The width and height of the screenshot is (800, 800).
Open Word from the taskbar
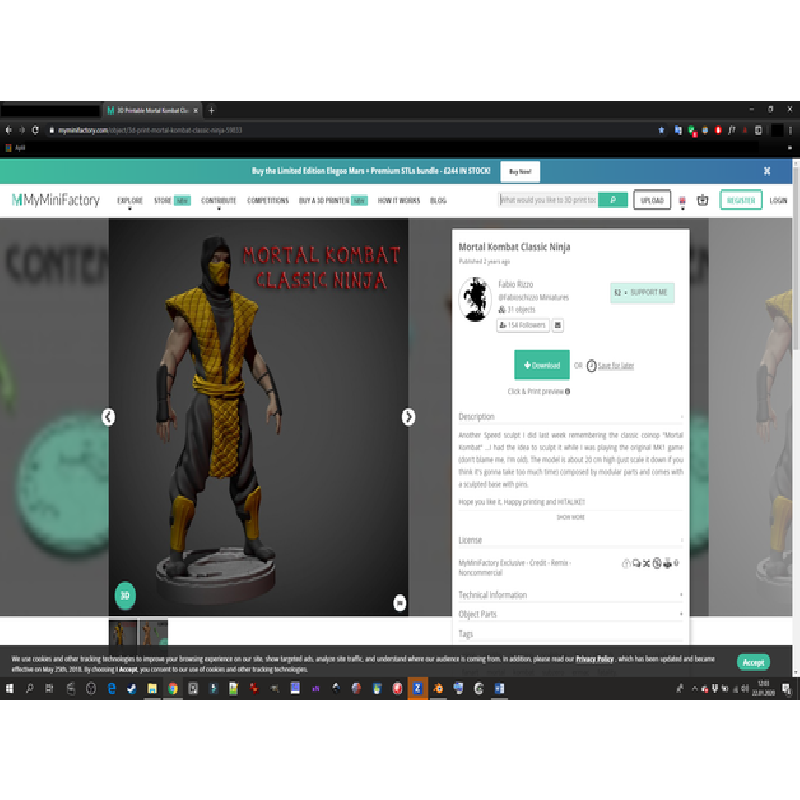click(499, 689)
